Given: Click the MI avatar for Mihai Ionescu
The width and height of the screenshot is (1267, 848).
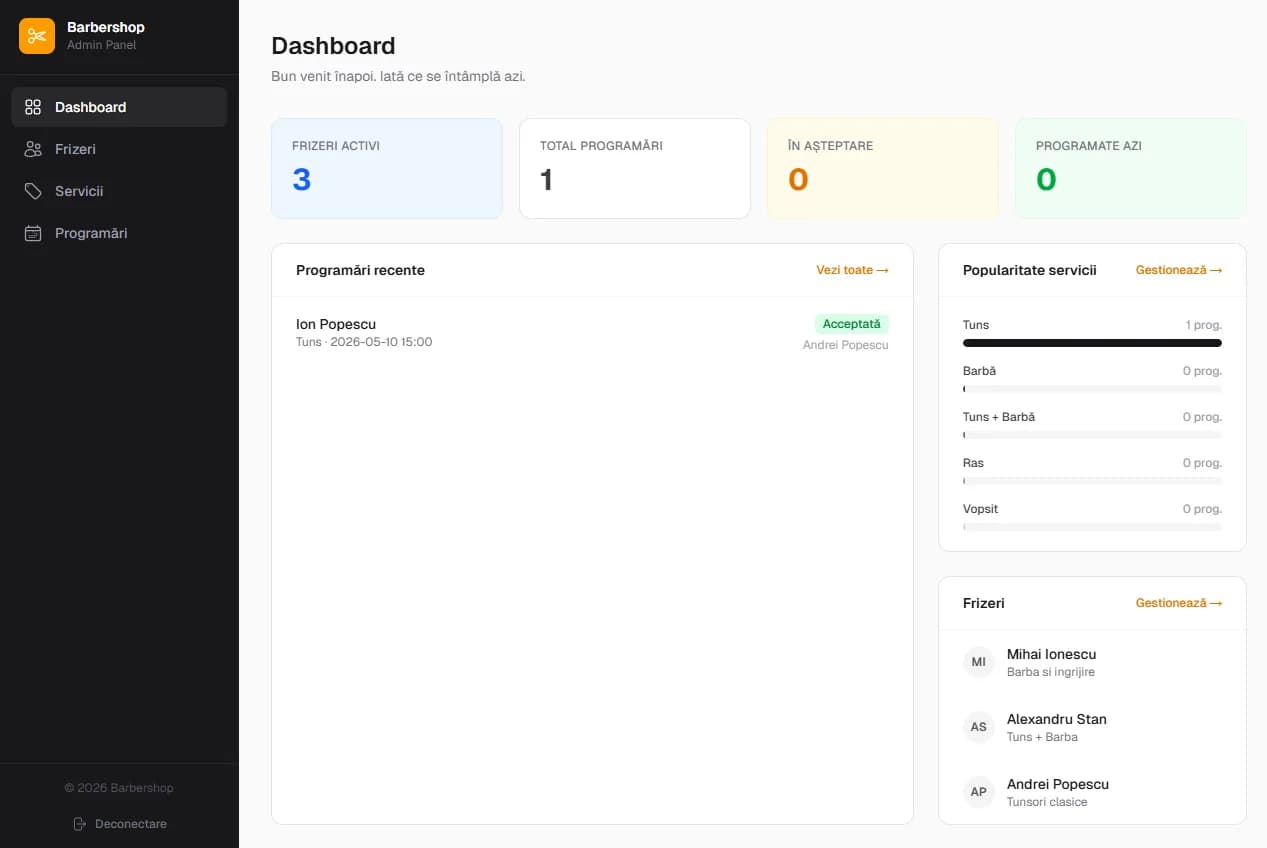Looking at the screenshot, I should (x=979, y=662).
